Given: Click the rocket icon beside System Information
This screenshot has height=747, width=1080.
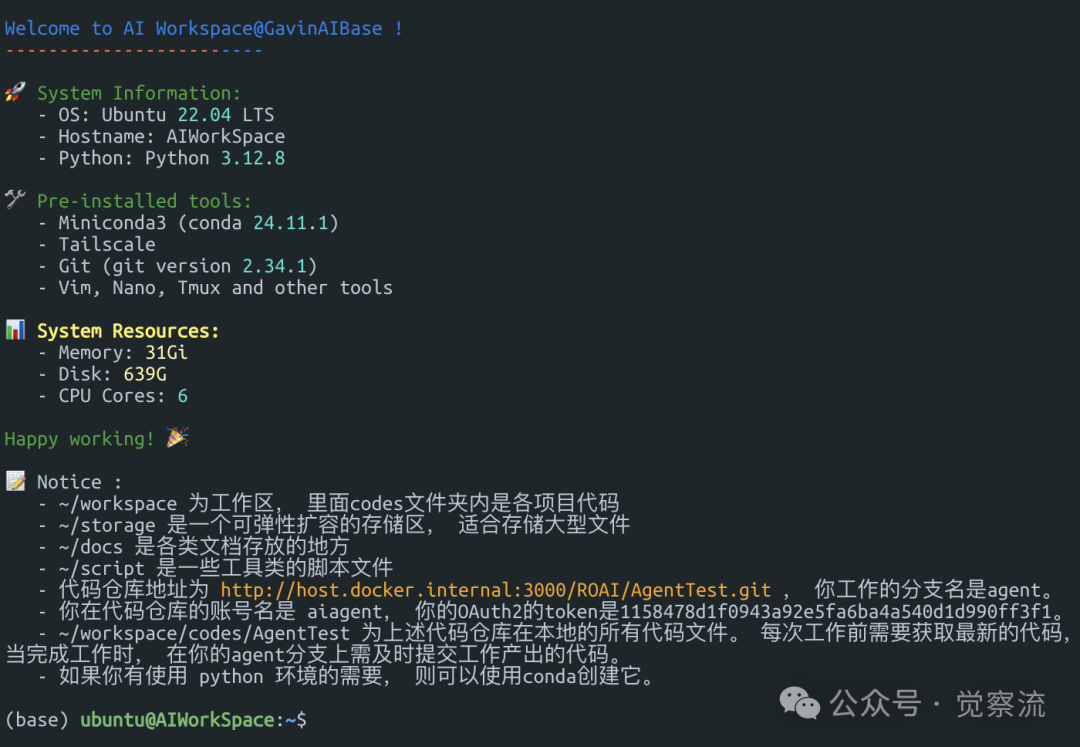Looking at the screenshot, I should point(15,92).
